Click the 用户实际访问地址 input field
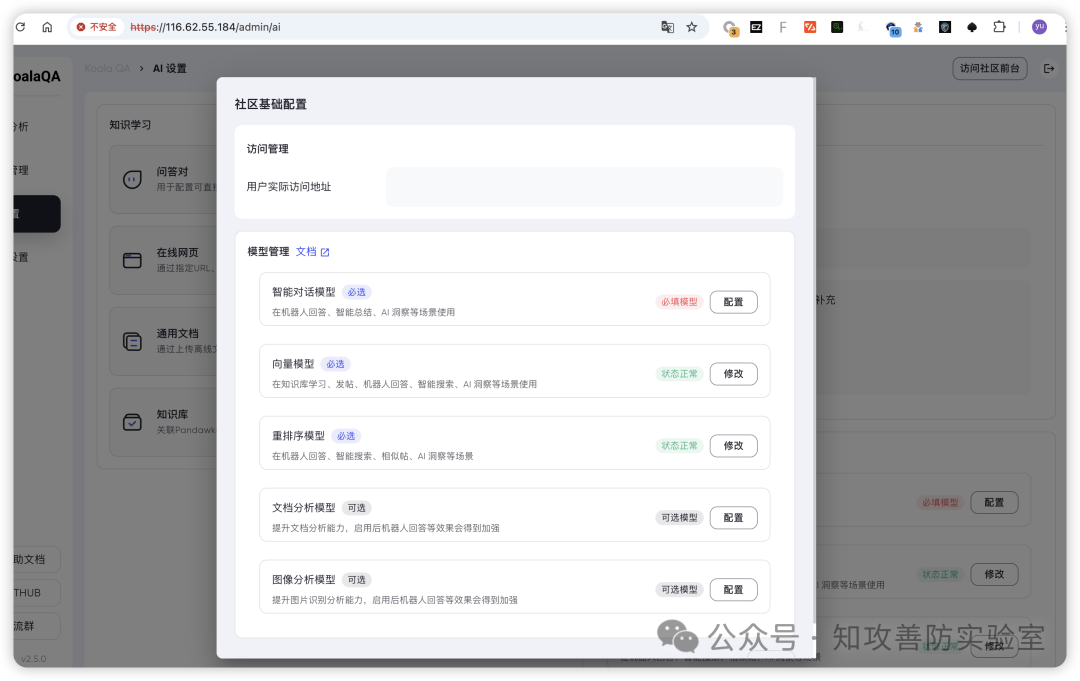The width and height of the screenshot is (1080, 681). pyautogui.click(x=584, y=186)
